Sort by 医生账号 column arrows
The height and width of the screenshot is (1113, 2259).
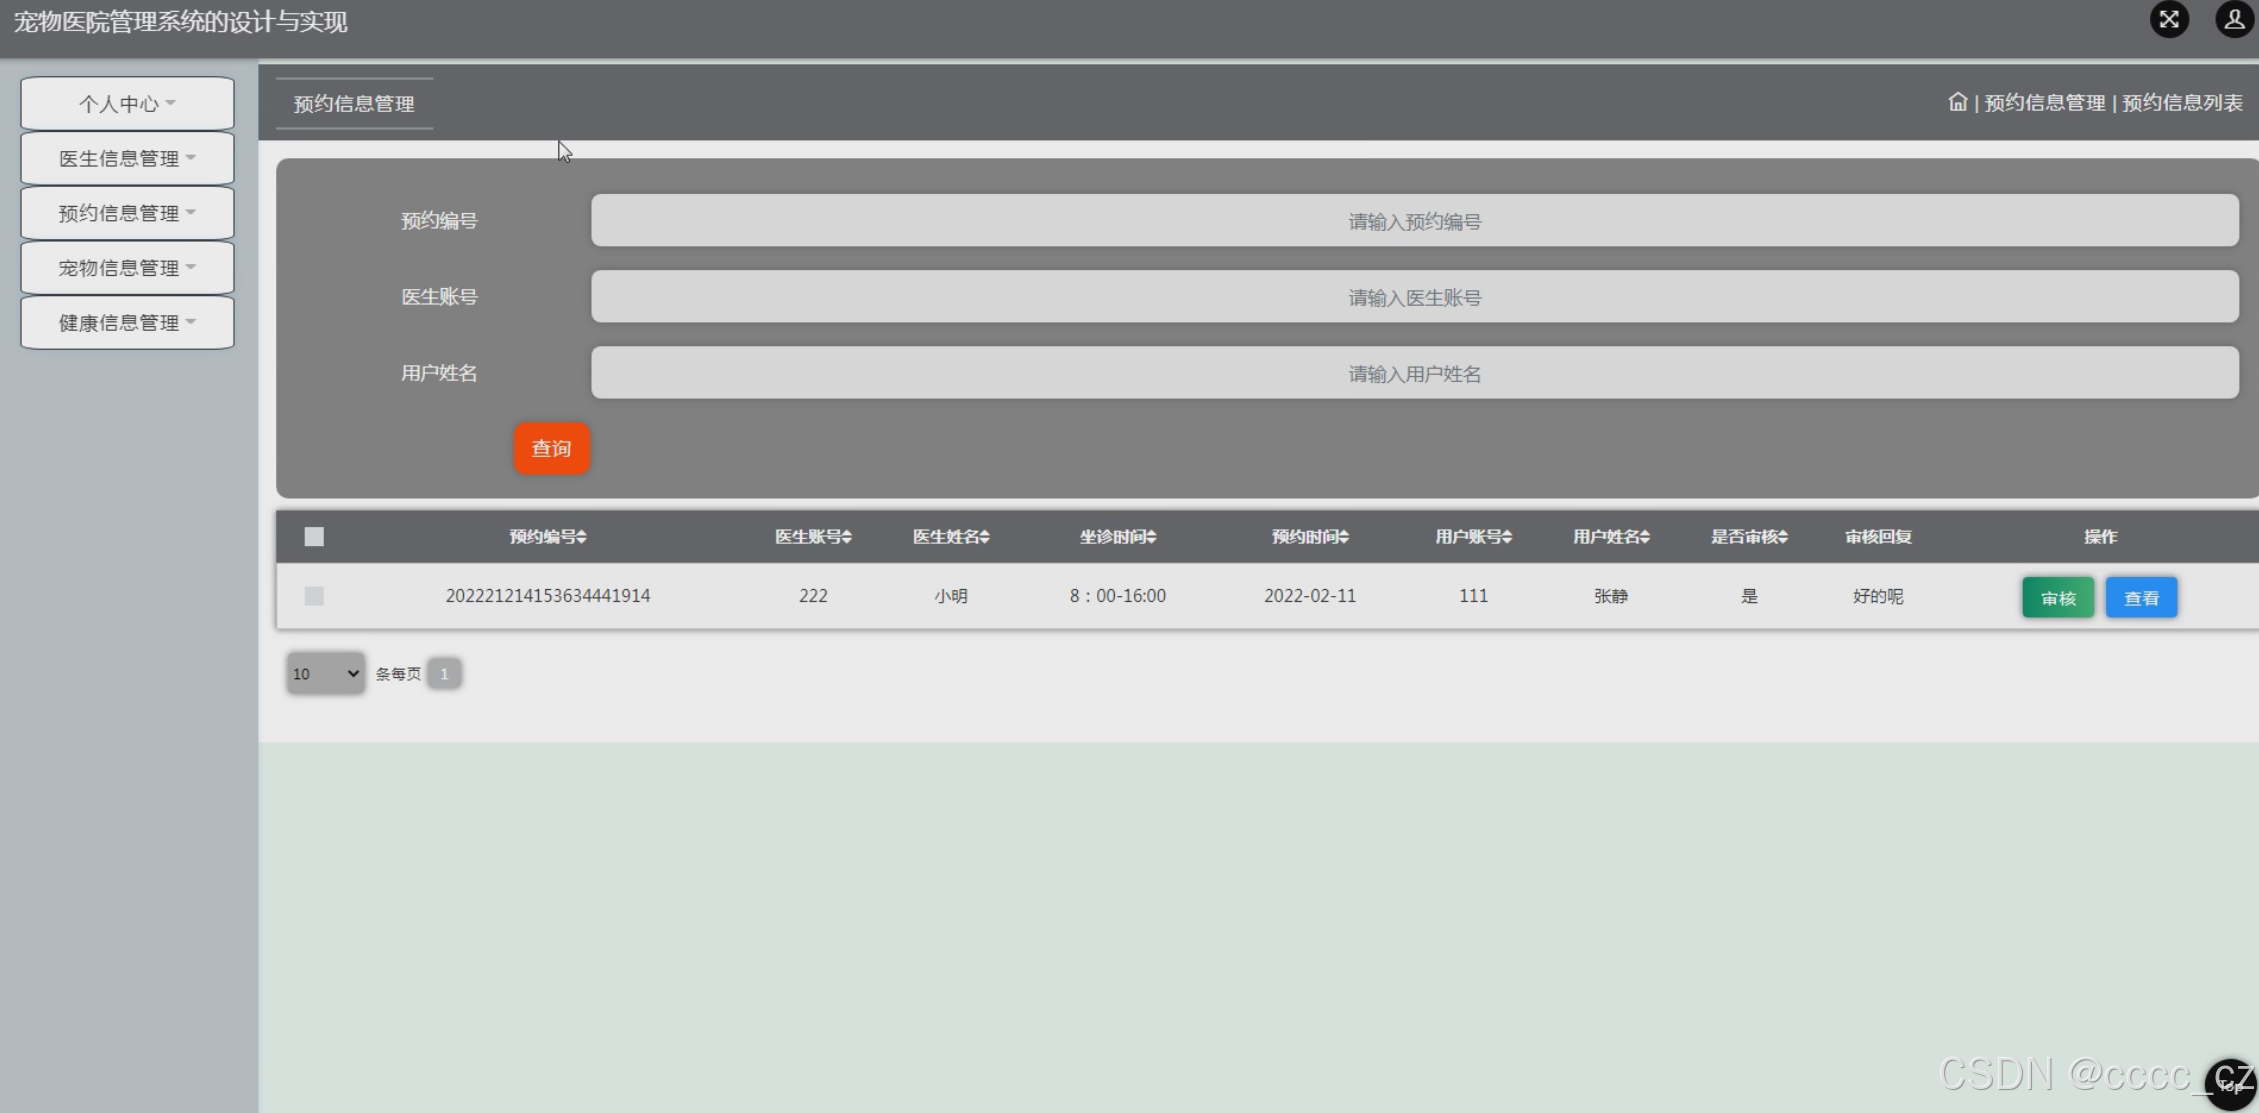847,537
